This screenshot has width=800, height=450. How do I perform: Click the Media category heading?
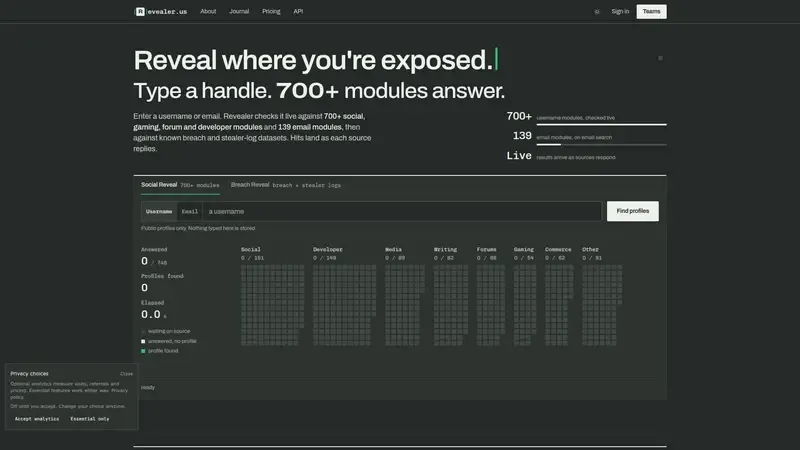tap(393, 249)
